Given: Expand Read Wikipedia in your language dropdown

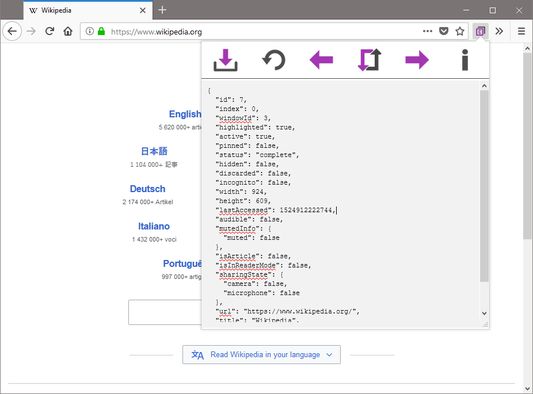Looking at the screenshot, I should (x=261, y=355).
